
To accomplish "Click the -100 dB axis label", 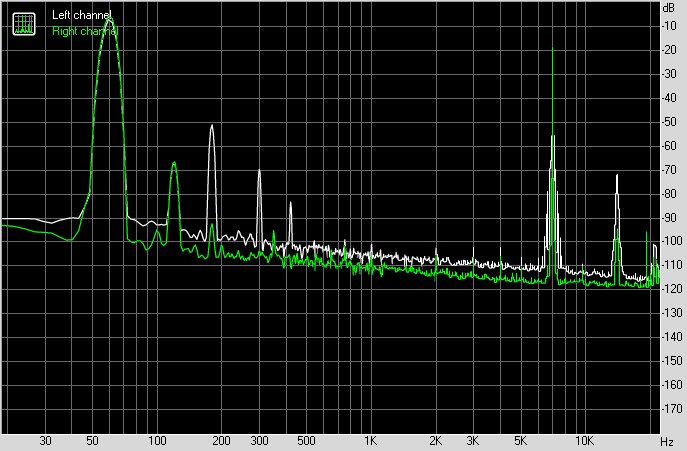I will pos(672,241).
